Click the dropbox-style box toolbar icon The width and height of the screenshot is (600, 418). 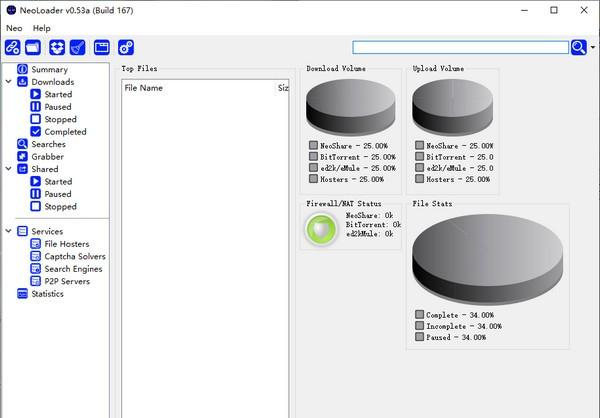57,48
